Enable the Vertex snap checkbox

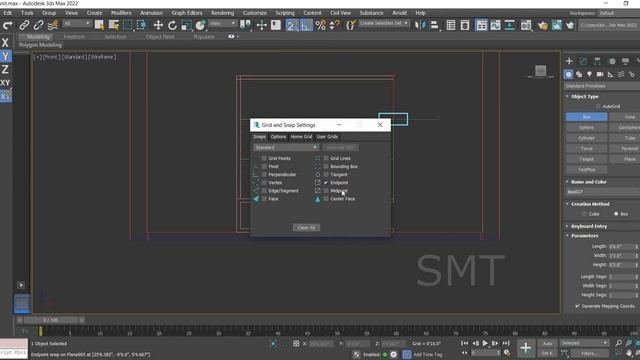coord(264,183)
